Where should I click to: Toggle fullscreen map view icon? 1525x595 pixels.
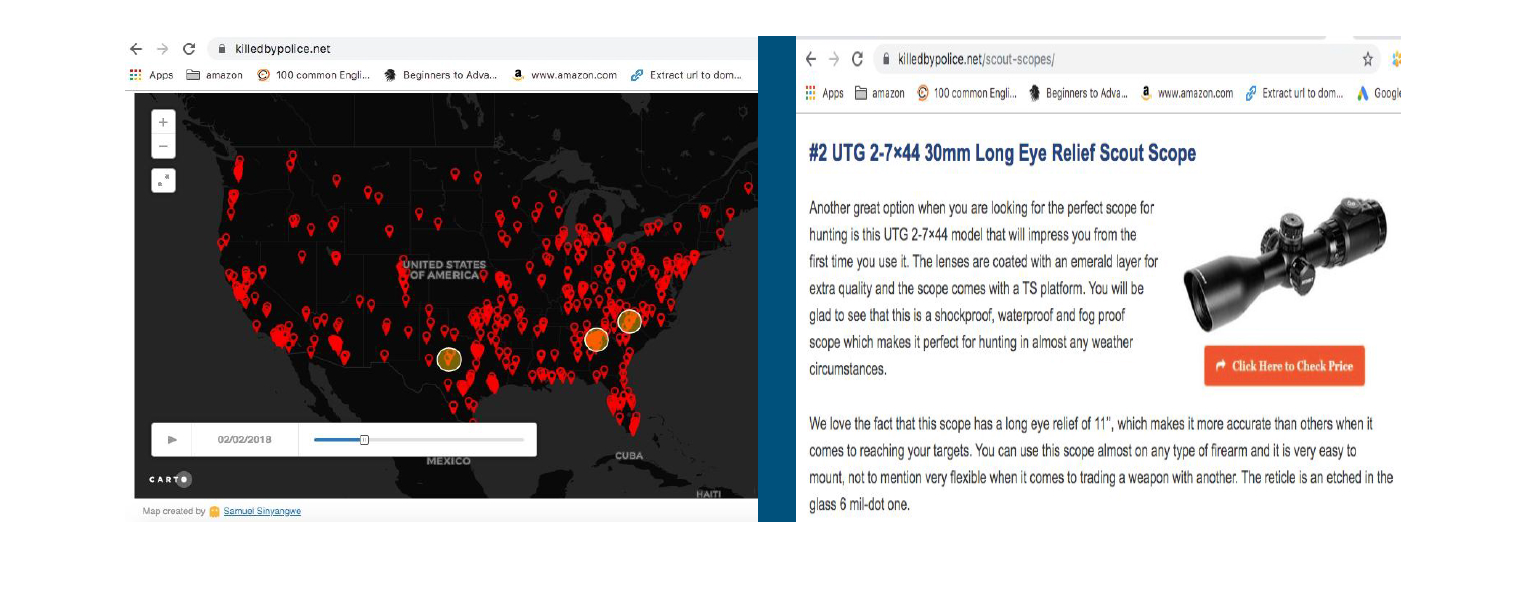point(163,180)
